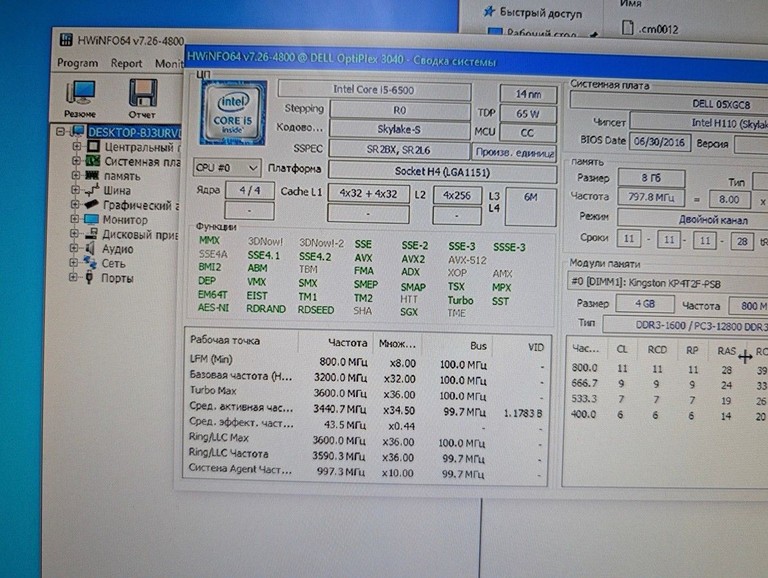Click the Intel Core i5 inside logo
The height and width of the screenshot is (578, 768).
233,113
